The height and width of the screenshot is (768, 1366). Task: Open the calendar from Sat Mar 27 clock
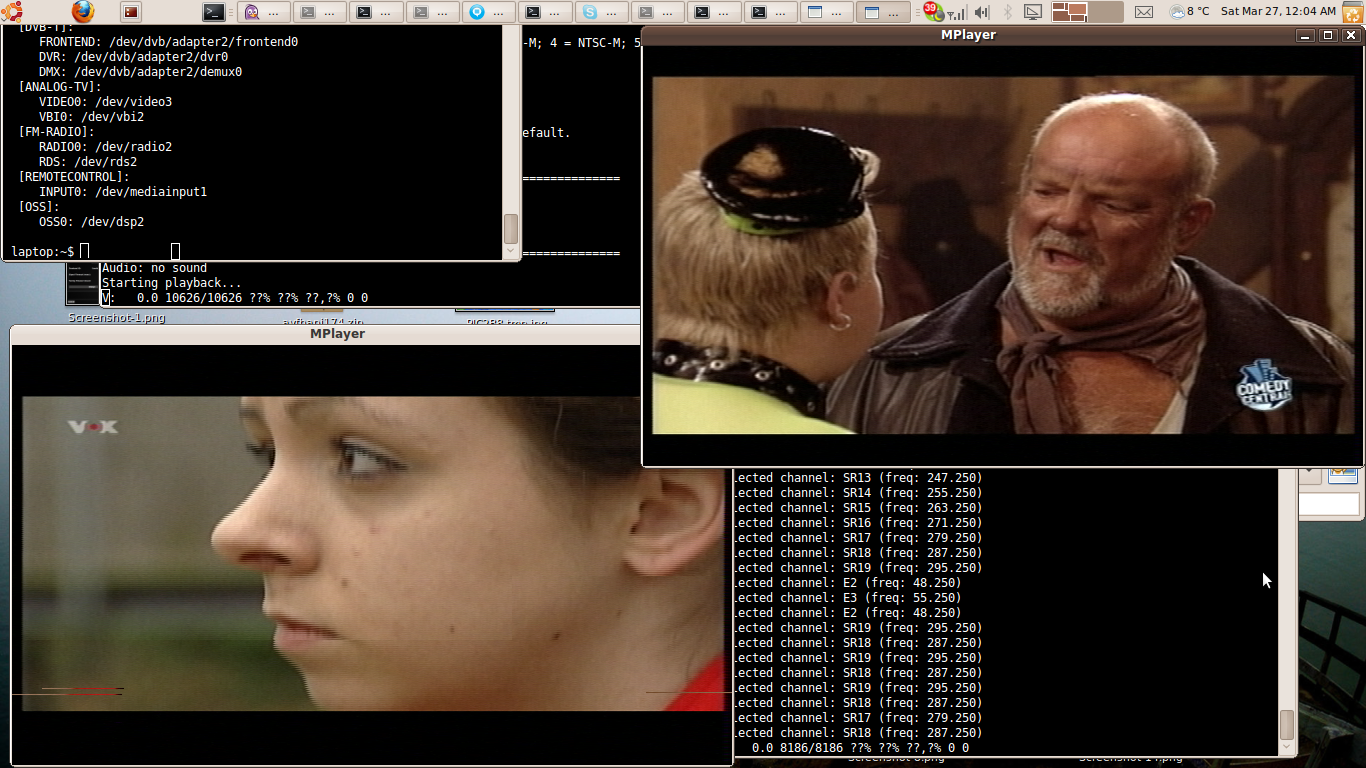click(1278, 12)
